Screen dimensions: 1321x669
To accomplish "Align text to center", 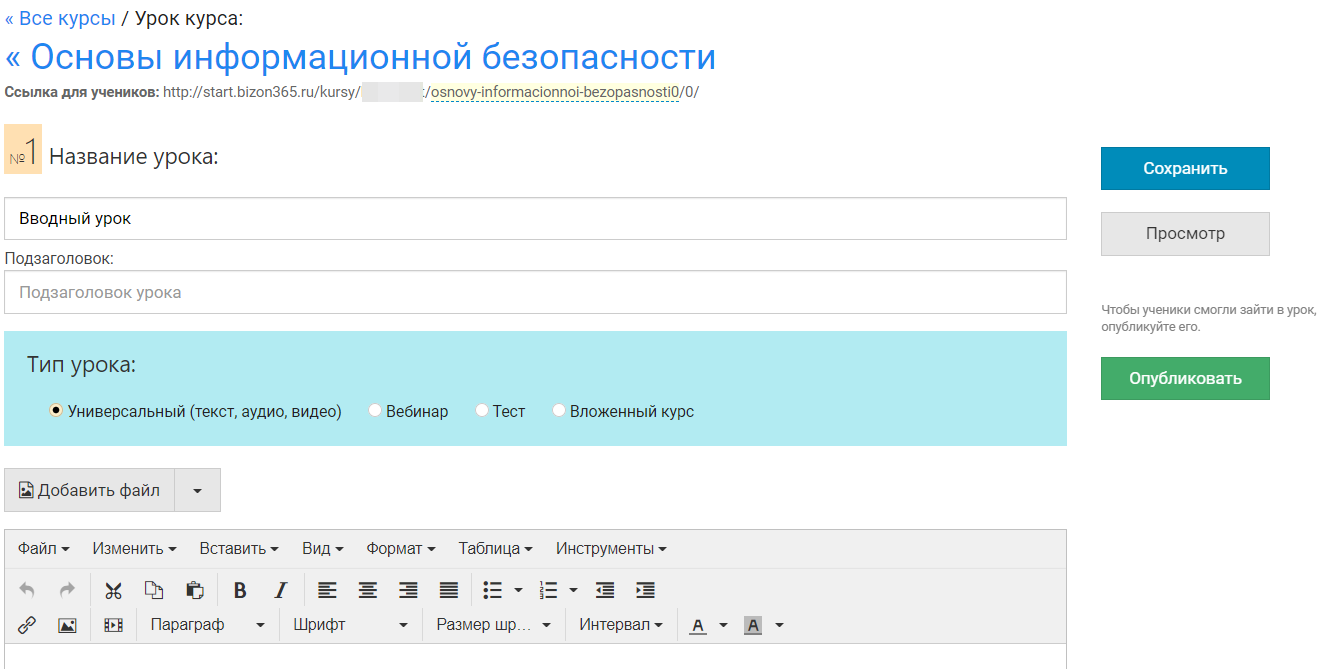I will coord(368,590).
